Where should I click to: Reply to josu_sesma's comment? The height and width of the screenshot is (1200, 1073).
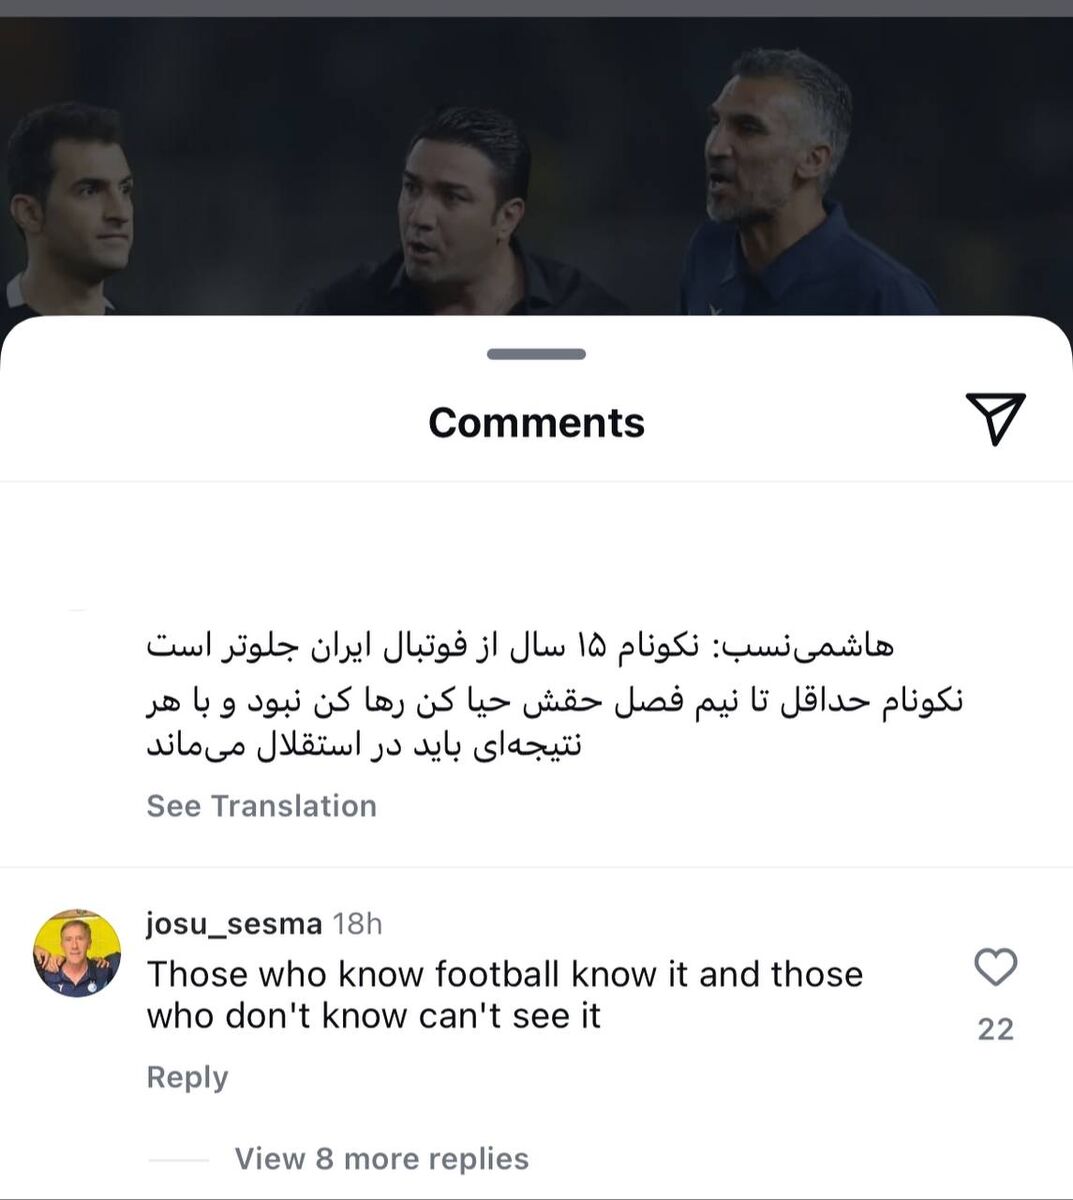point(187,1077)
